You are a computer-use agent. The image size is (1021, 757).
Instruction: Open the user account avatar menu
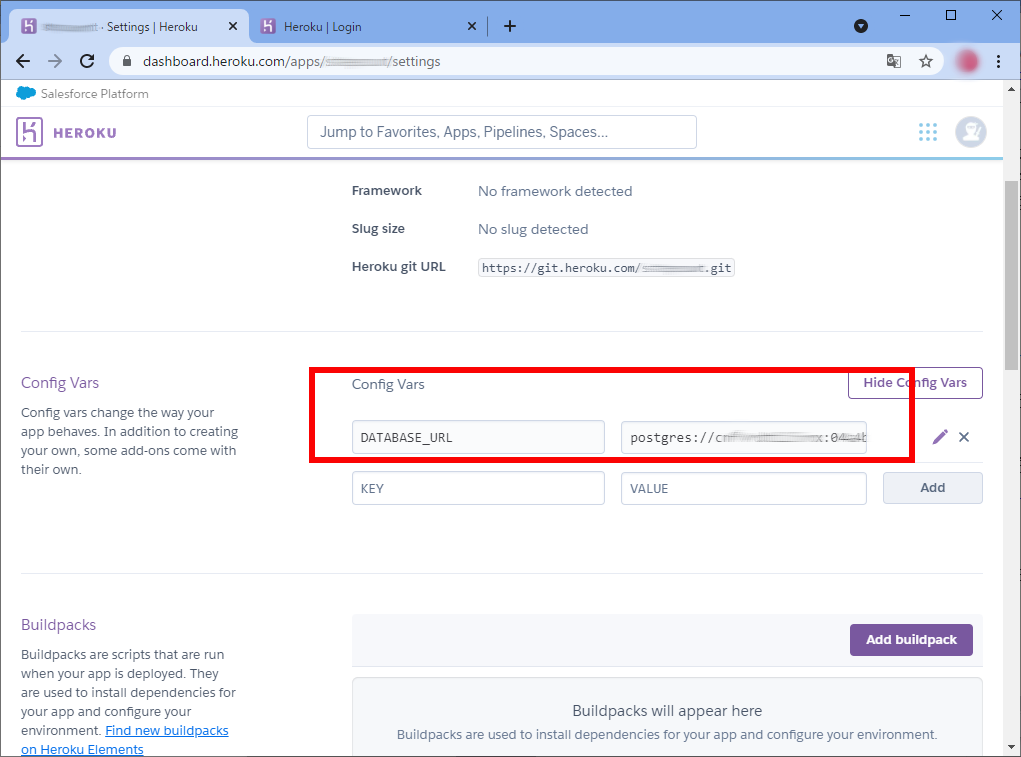coord(970,132)
